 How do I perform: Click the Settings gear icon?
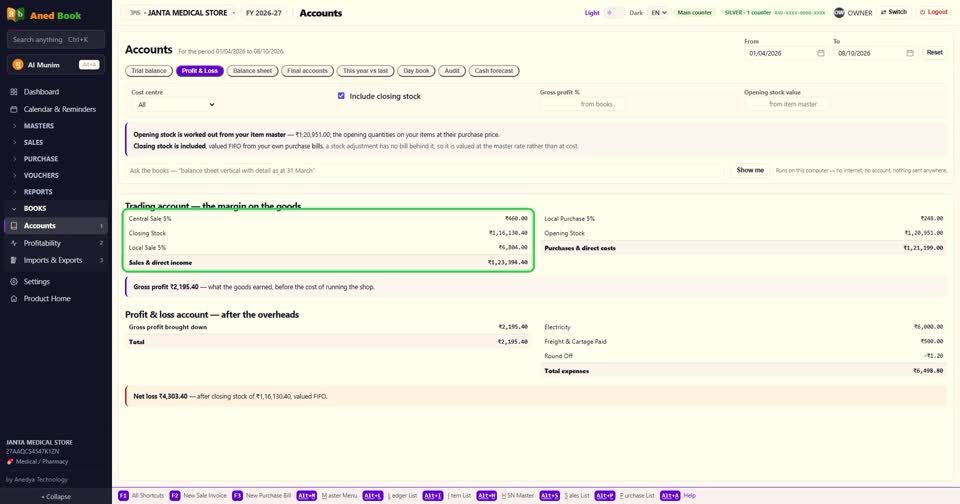(x=13, y=282)
